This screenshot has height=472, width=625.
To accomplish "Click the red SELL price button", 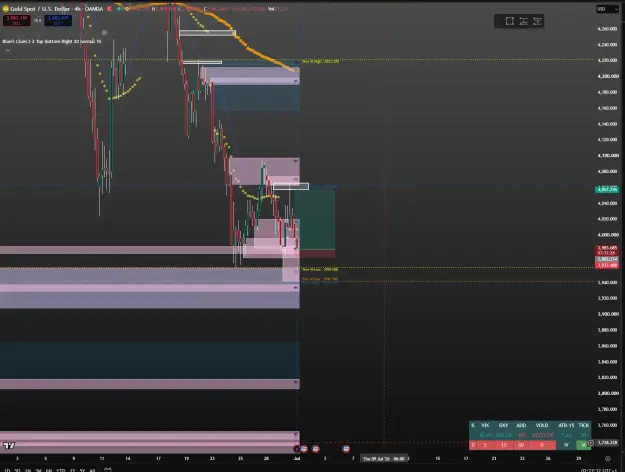I will point(16,20).
